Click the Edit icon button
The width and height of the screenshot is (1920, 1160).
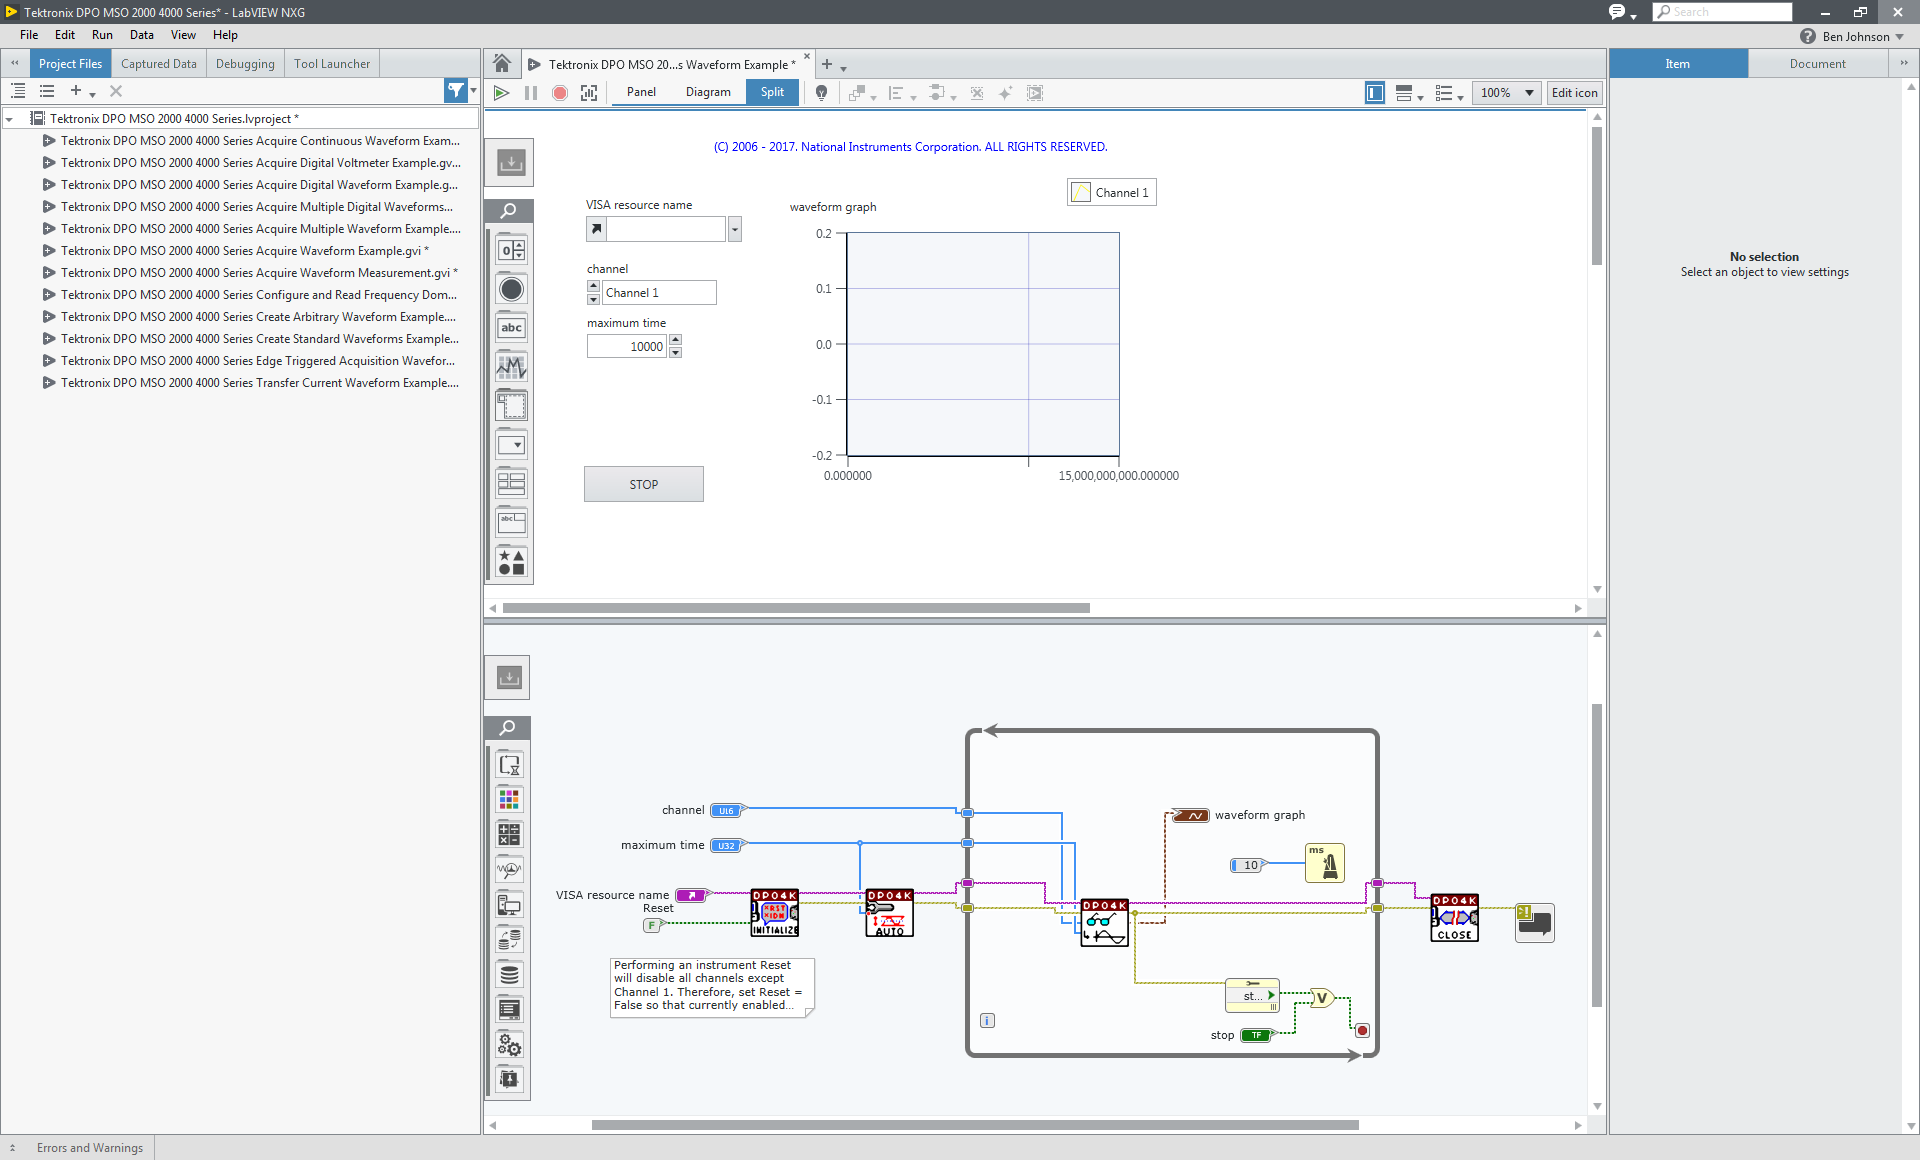click(x=1574, y=93)
